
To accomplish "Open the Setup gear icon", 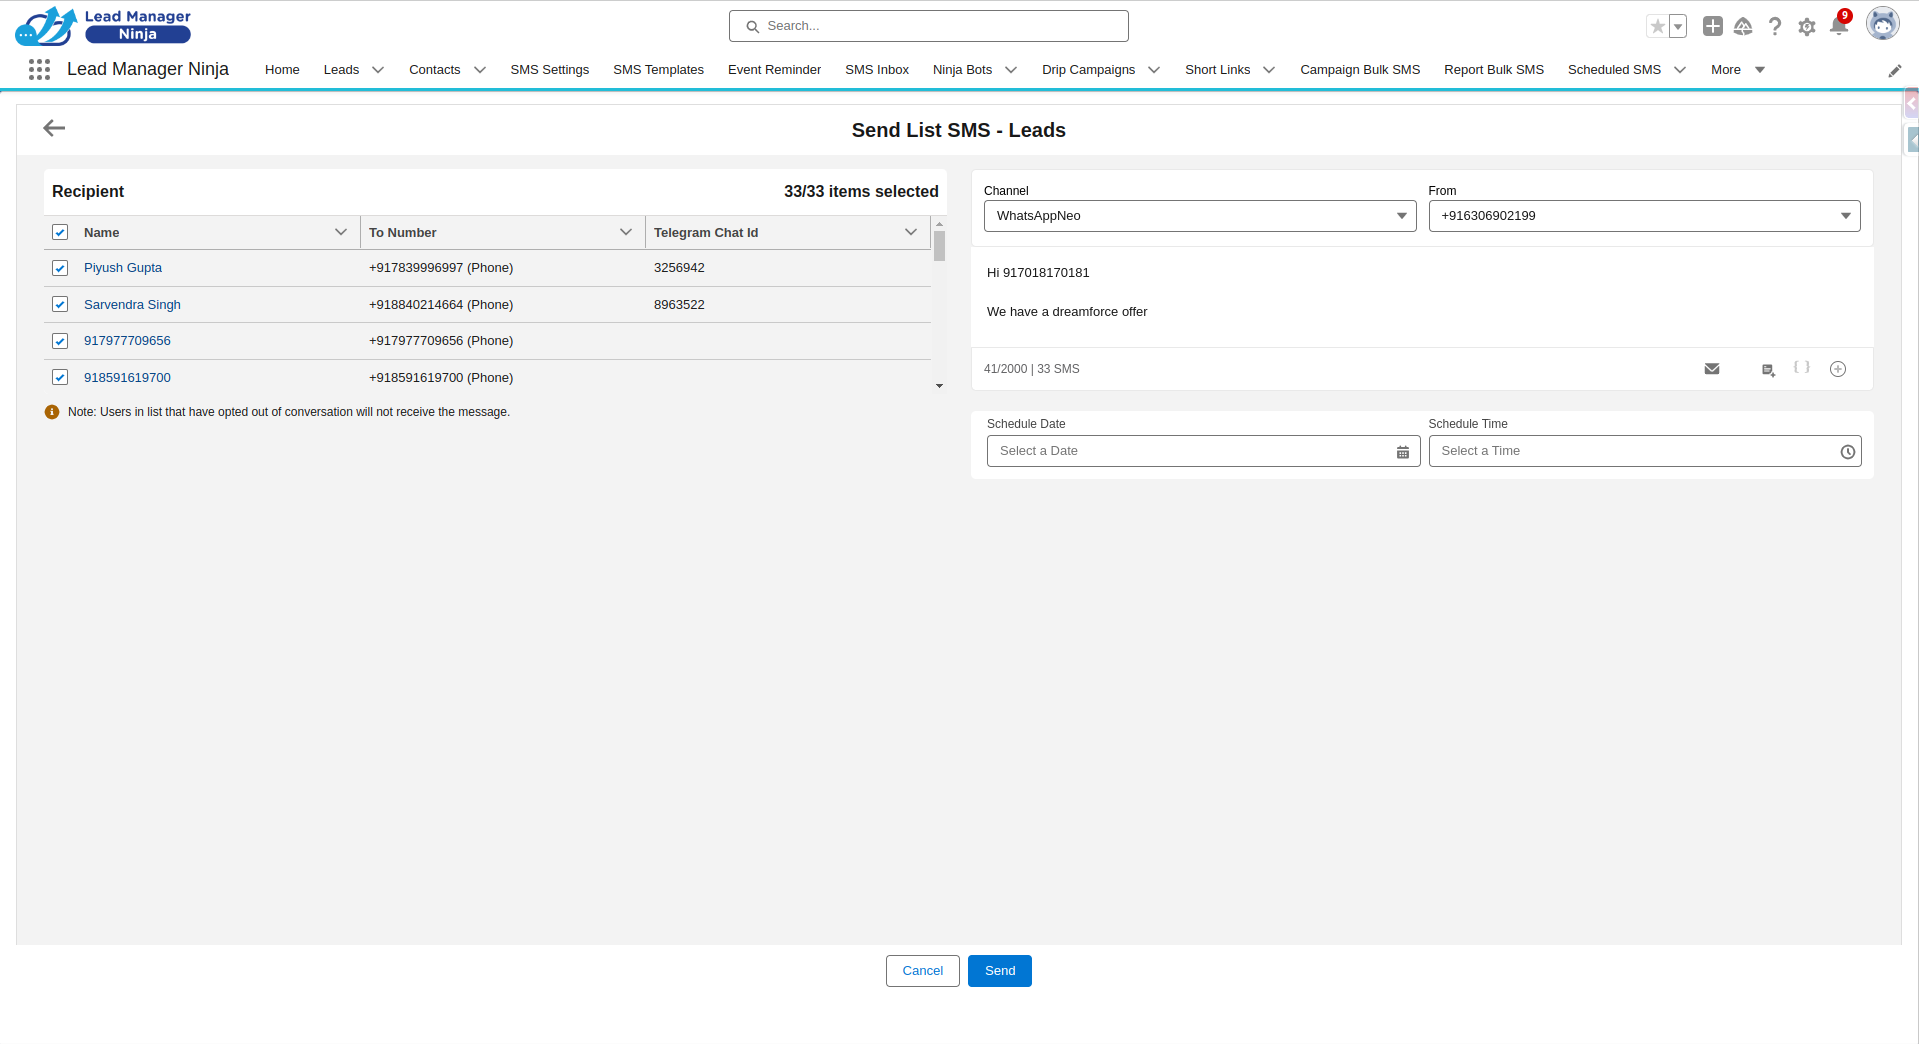I will coord(1807,27).
